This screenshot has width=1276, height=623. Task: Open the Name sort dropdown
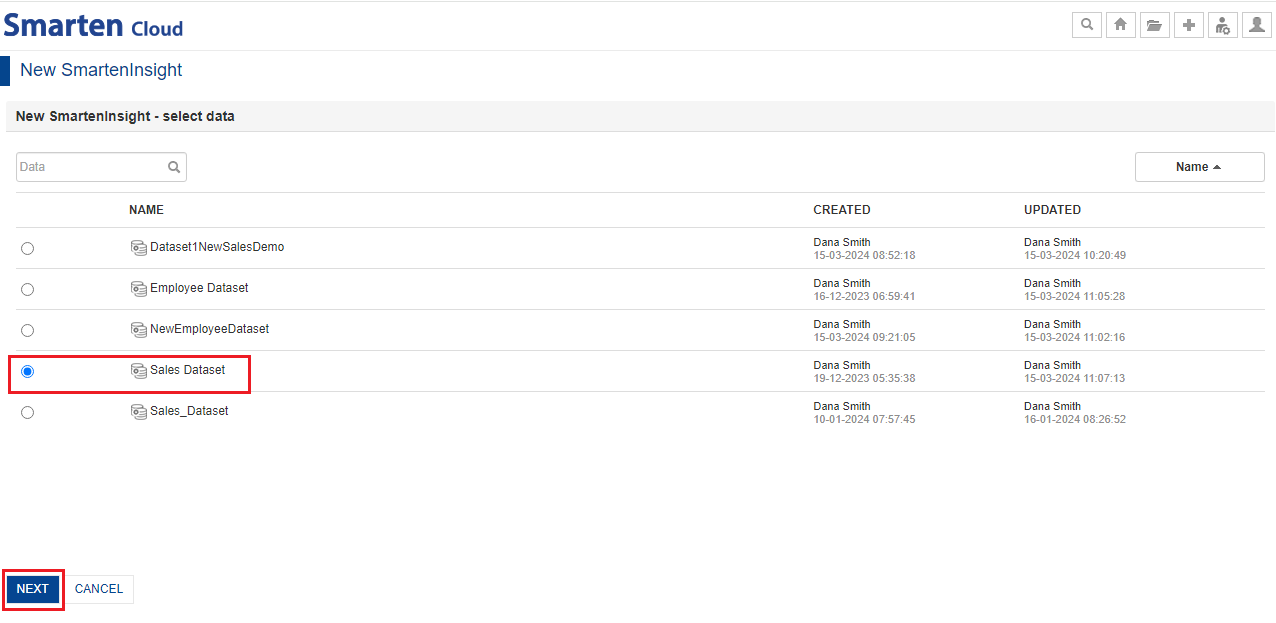1199,167
